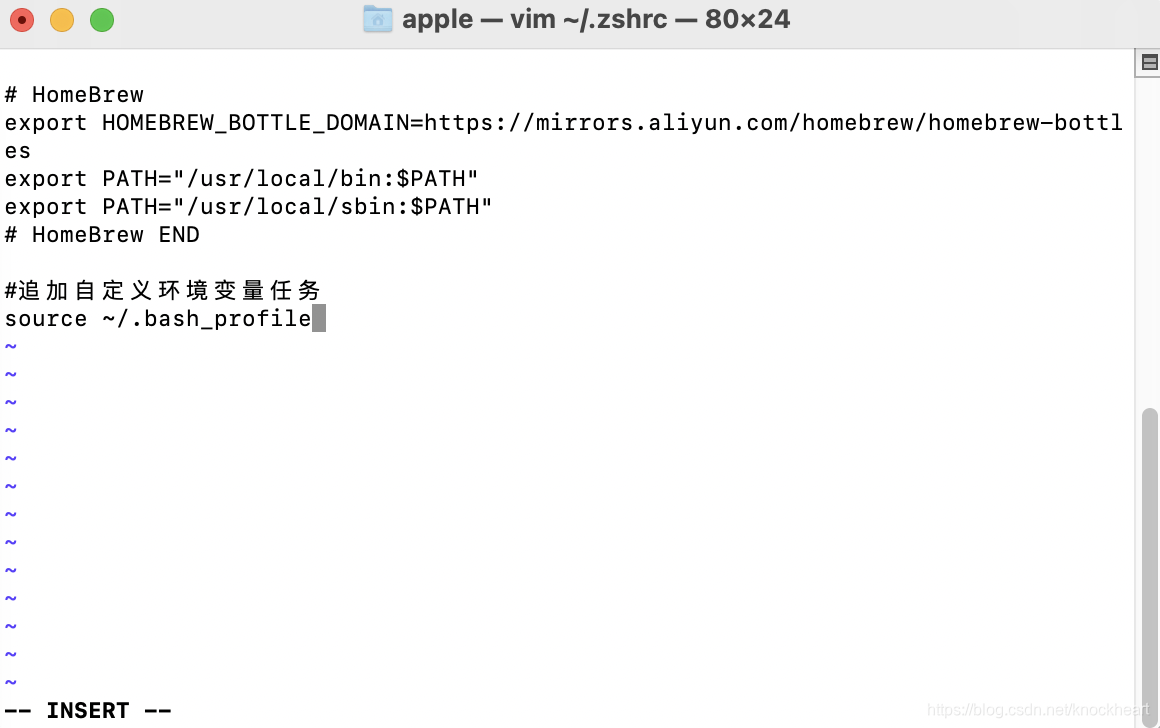
Task: Click the '# HomeBrew END' line
Action: (102, 234)
